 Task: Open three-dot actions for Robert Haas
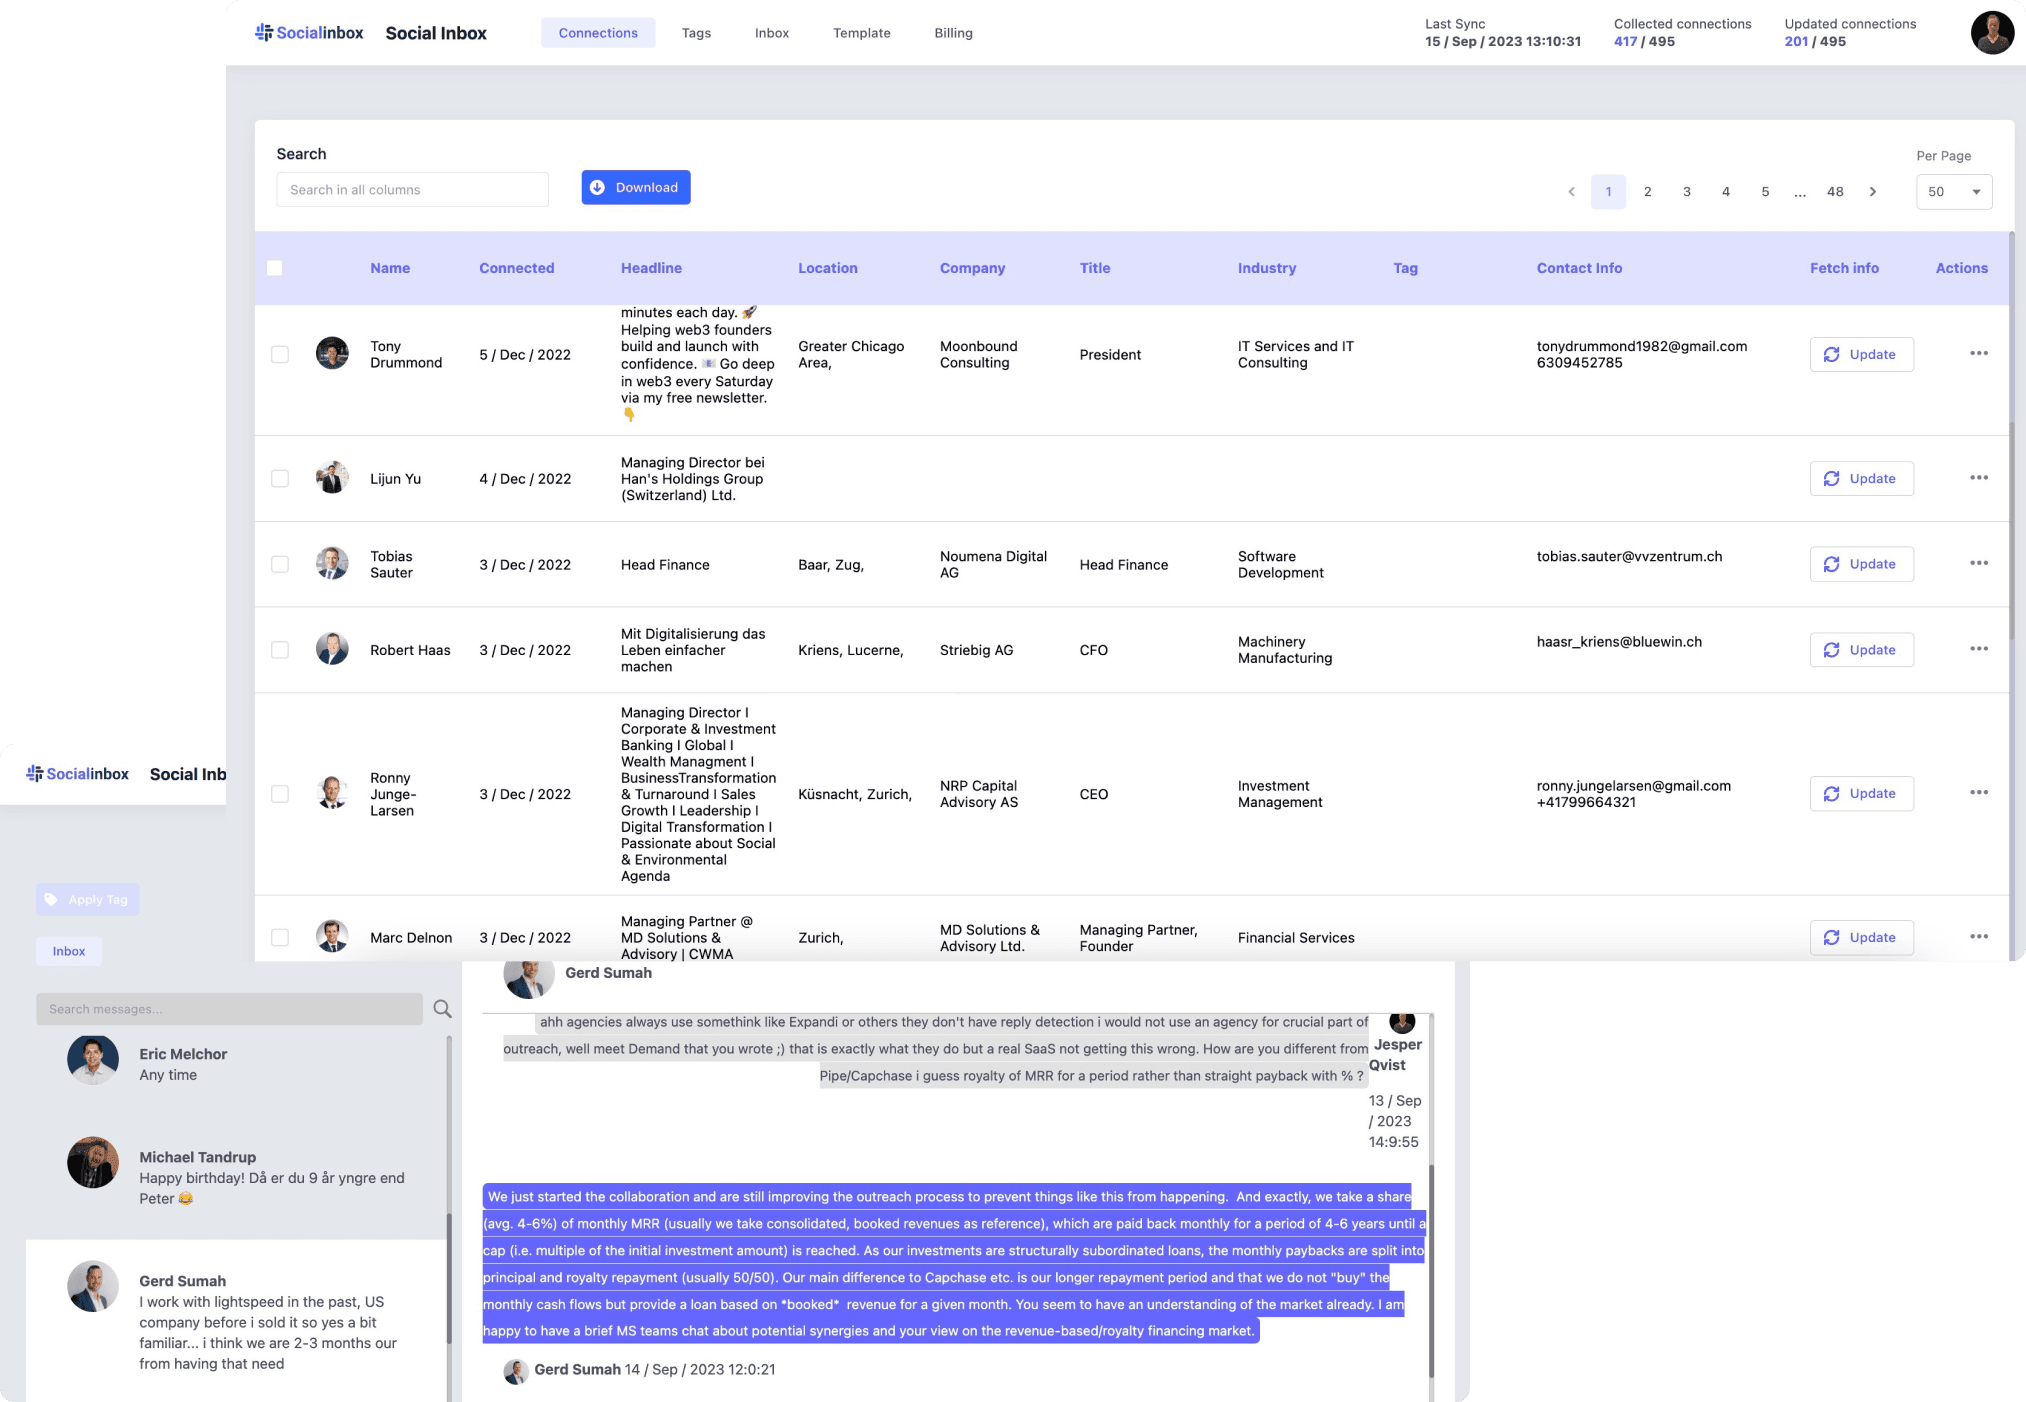pyautogui.click(x=1978, y=649)
